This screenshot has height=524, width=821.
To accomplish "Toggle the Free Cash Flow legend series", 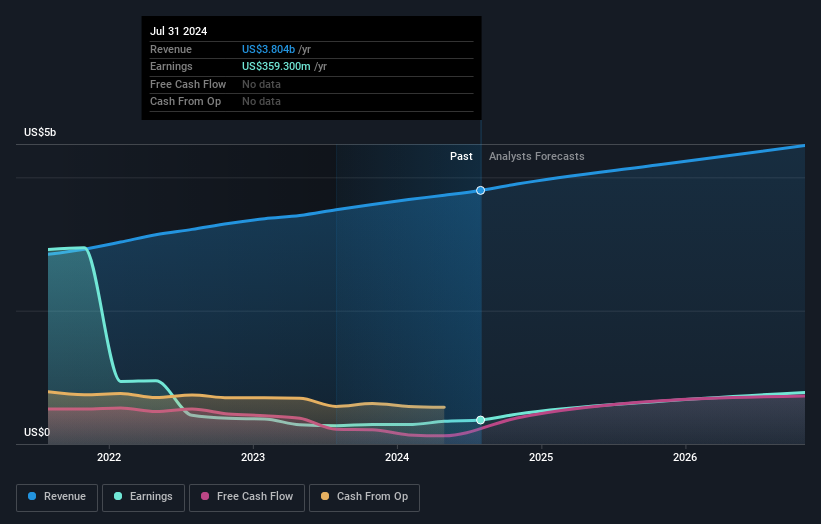I will pyautogui.click(x=247, y=497).
